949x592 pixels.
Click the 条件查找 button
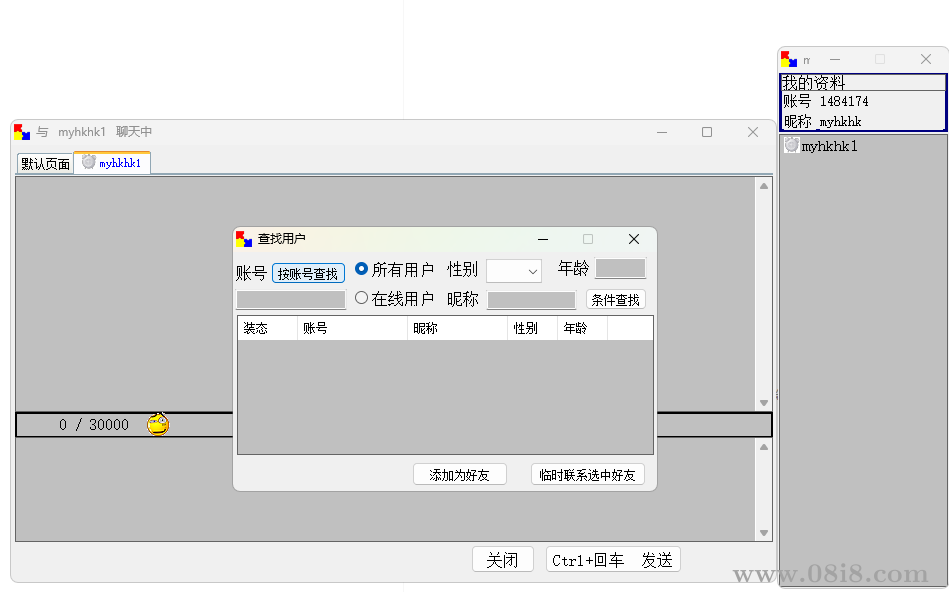615,298
